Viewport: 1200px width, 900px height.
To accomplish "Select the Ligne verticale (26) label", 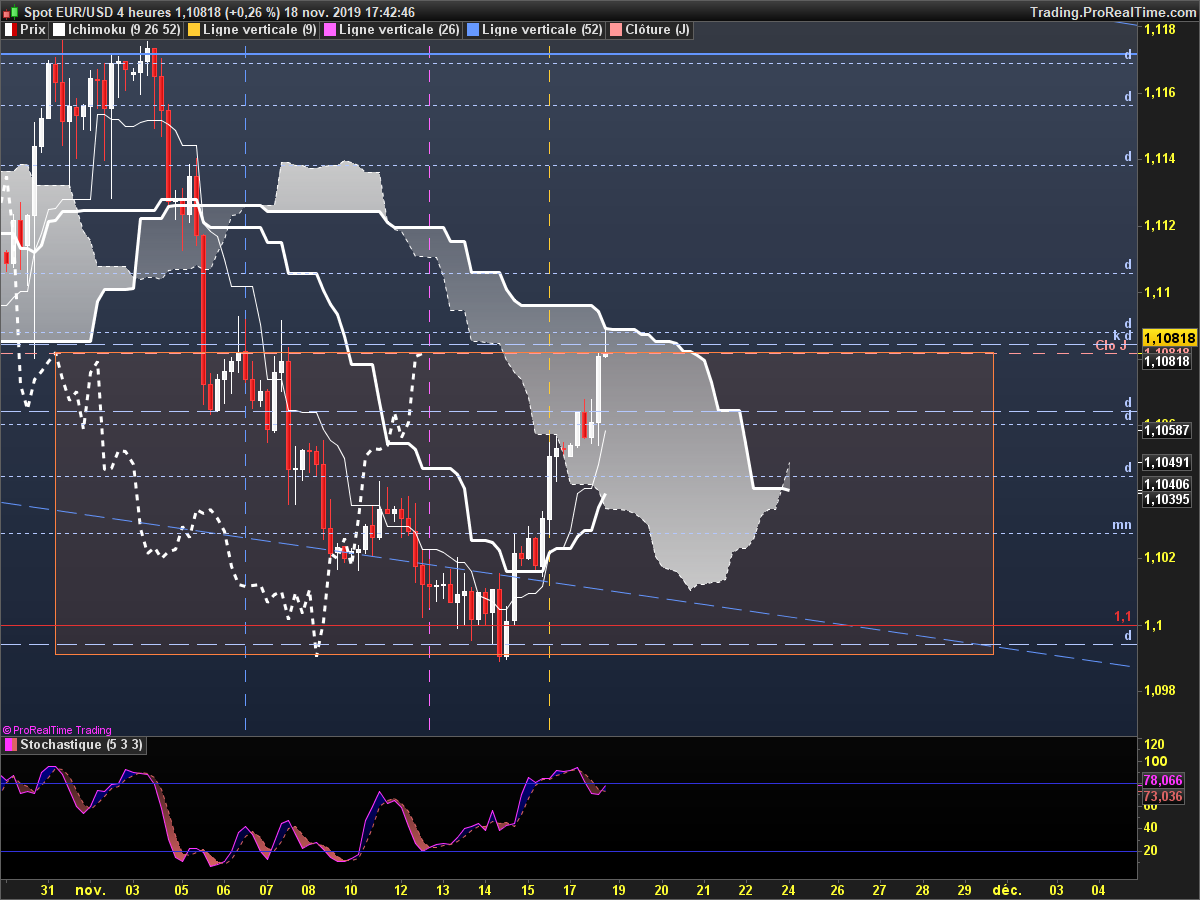I will [x=400, y=30].
